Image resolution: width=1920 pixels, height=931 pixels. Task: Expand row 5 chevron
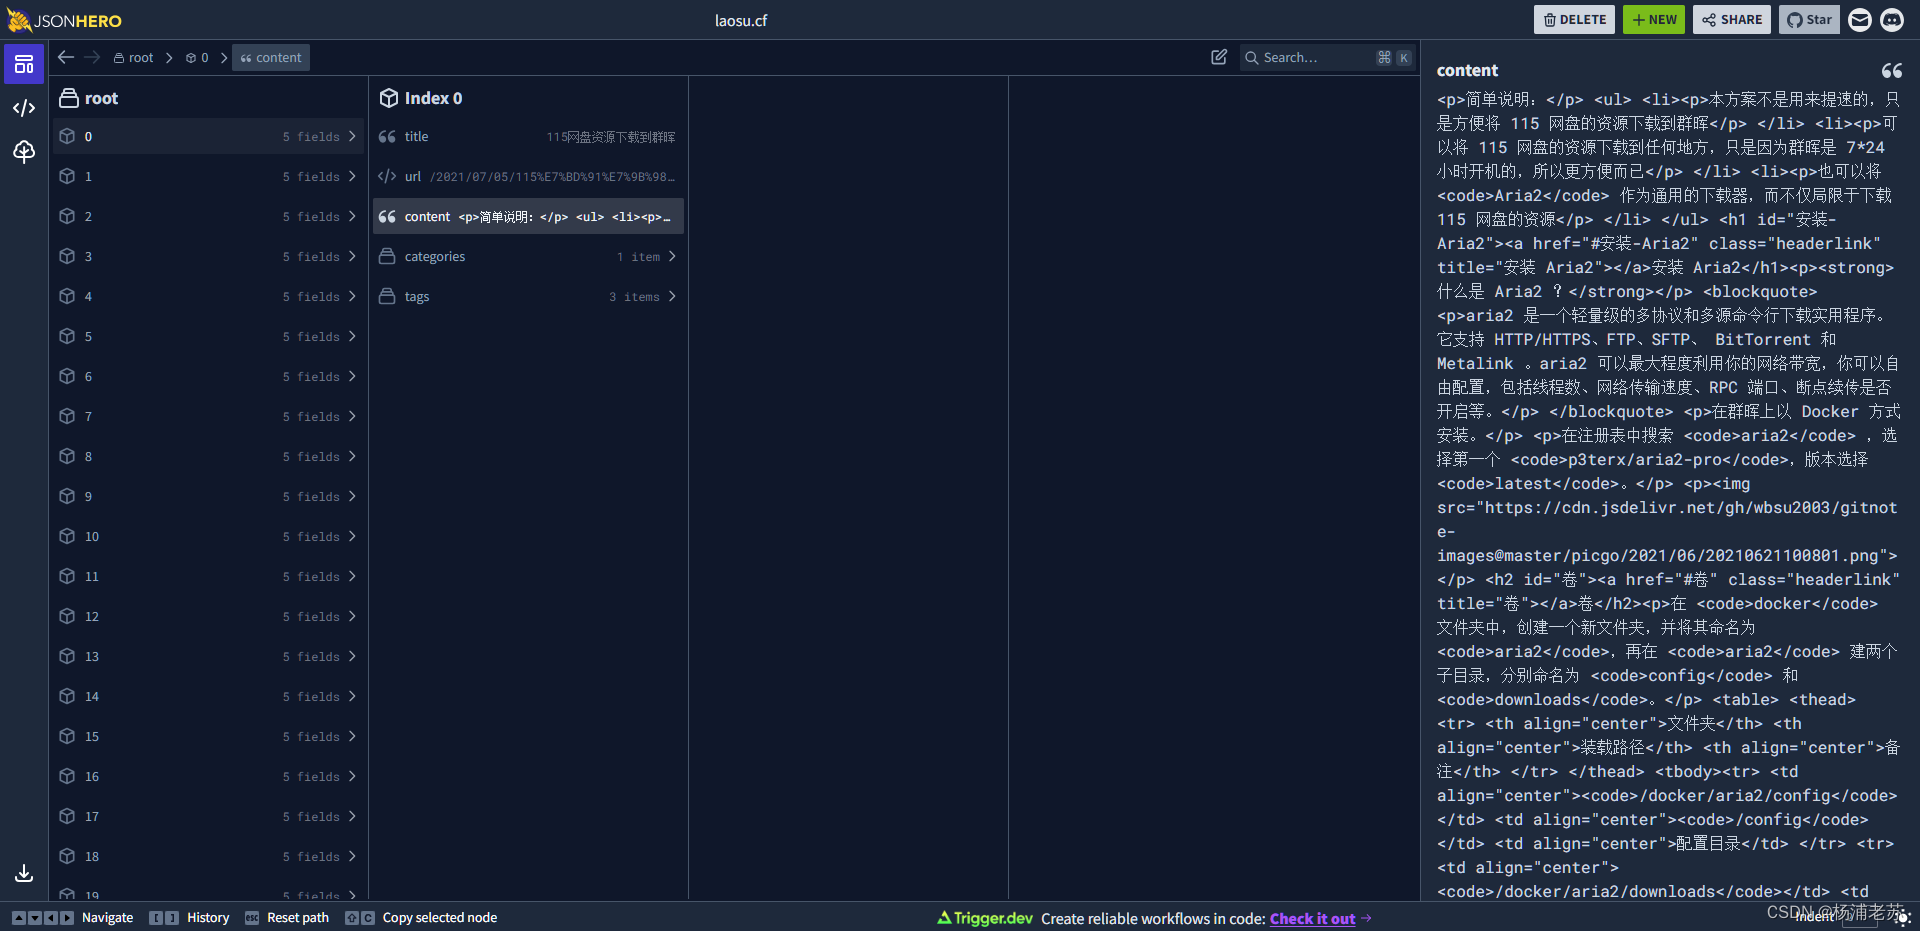tap(352, 336)
